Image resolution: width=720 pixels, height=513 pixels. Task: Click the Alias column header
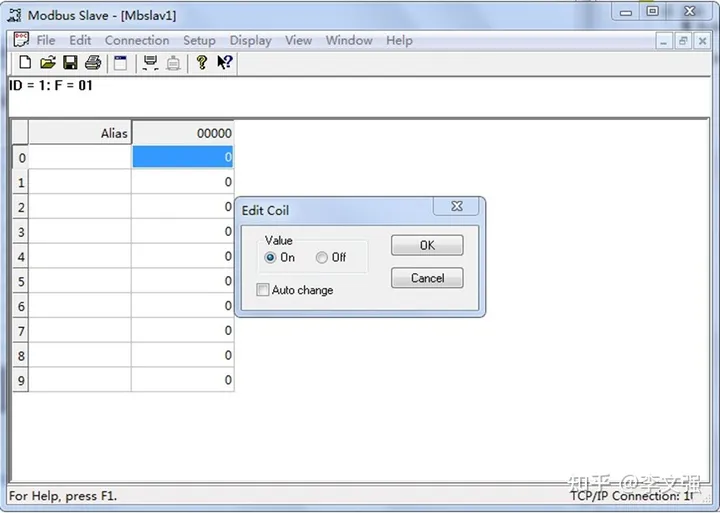click(80, 133)
